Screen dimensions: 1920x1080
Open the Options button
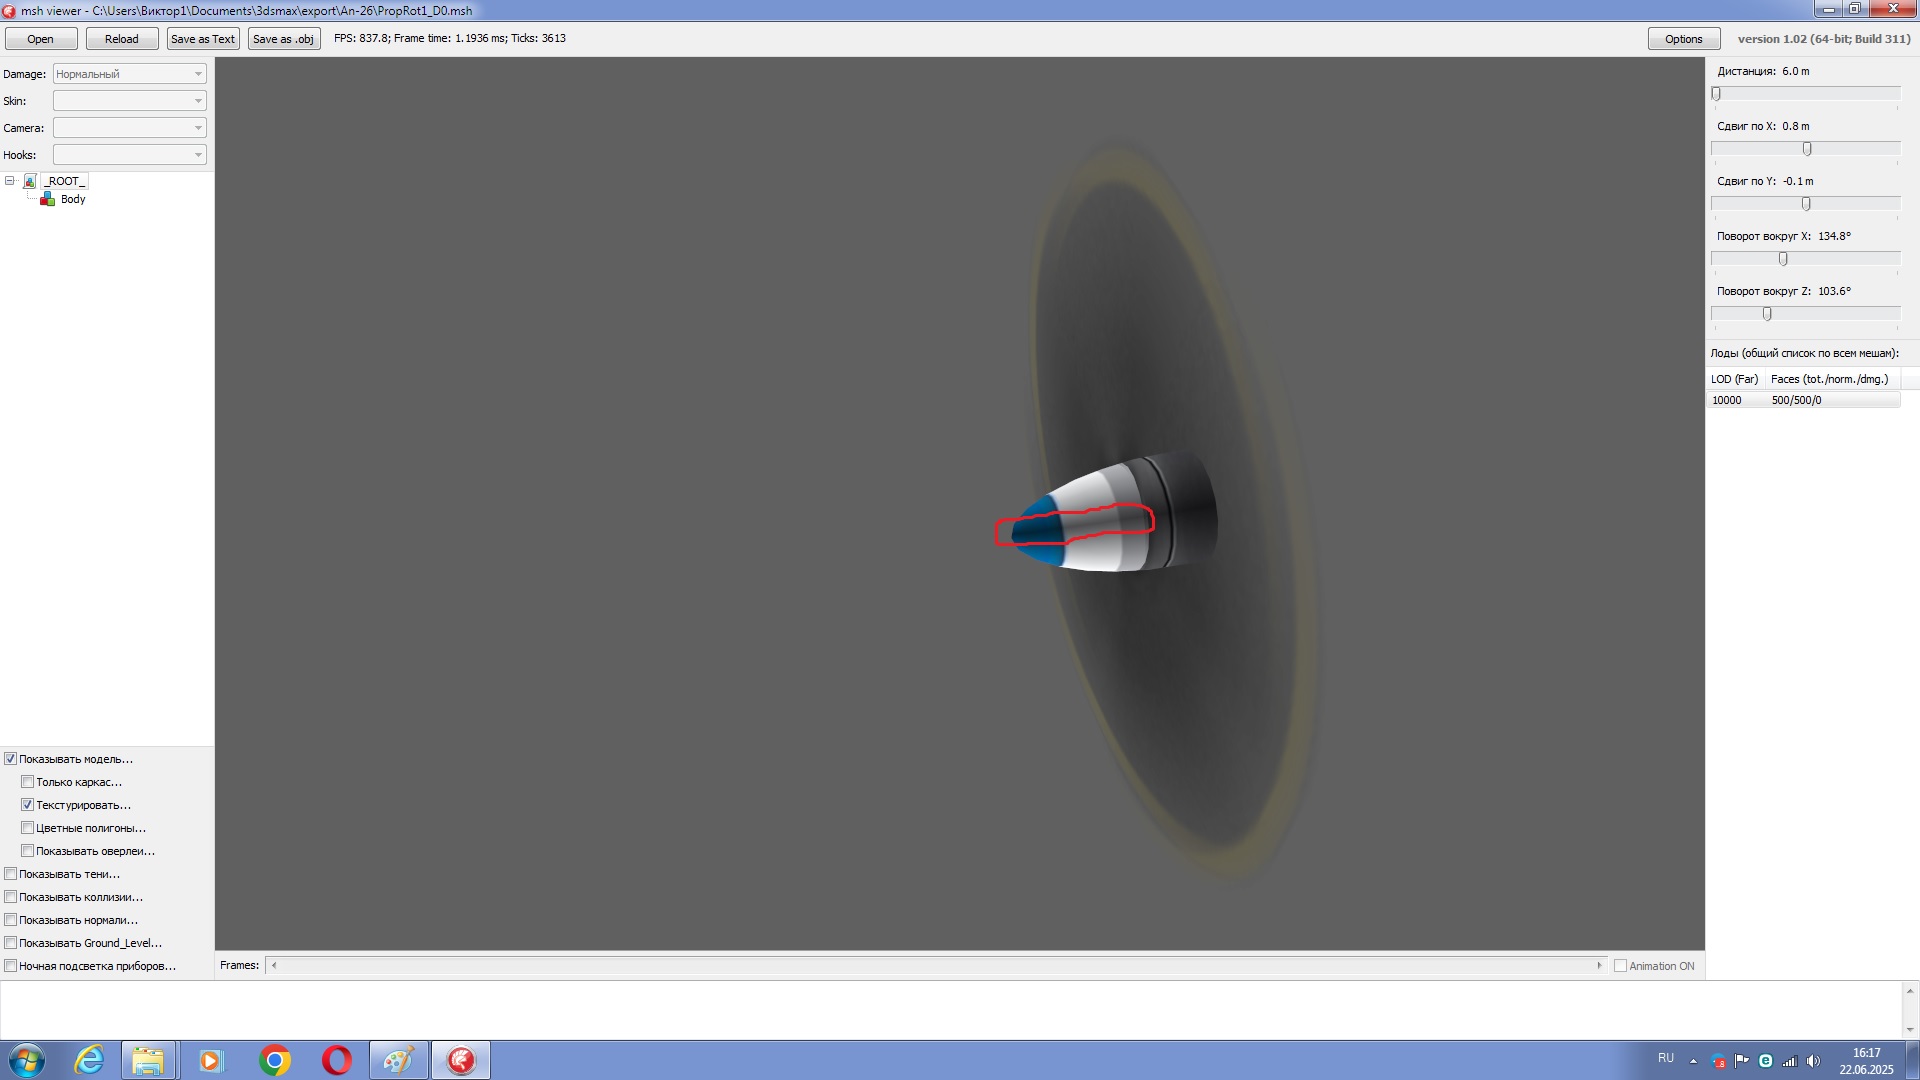coord(1683,39)
